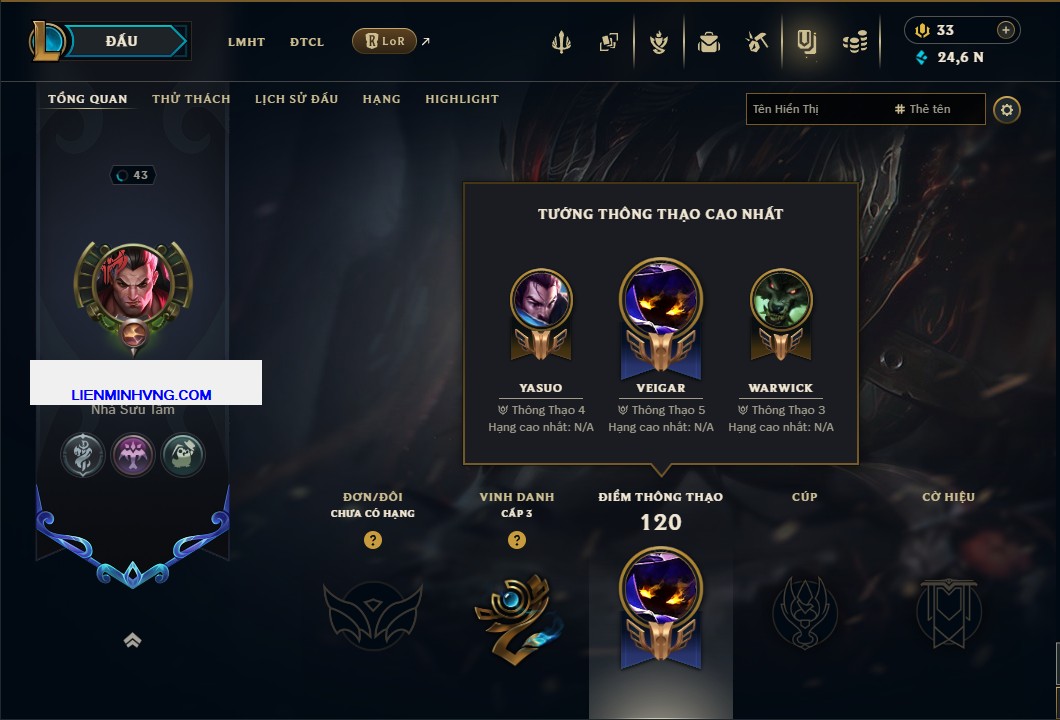Image resolution: width=1060 pixels, height=720 pixels.
Task: Click the Tên Hiển Thị search field
Action: pos(865,109)
